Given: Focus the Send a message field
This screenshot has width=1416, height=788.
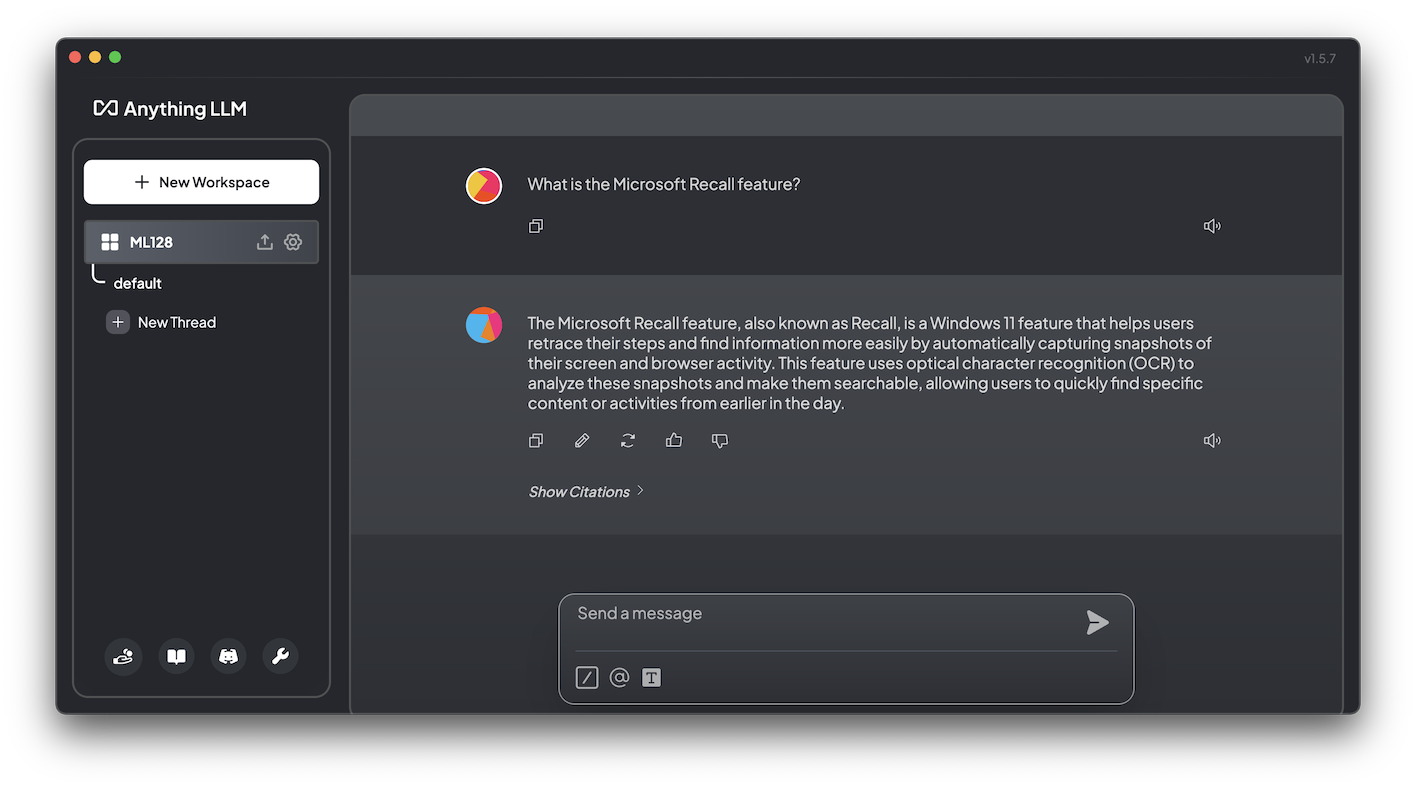Looking at the screenshot, I should (826, 613).
